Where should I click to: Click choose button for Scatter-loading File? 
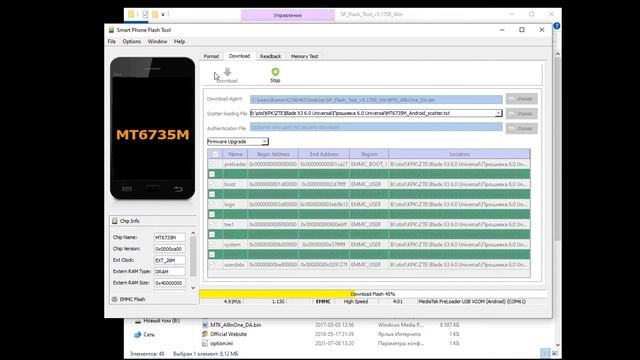(x=522, y=113)
